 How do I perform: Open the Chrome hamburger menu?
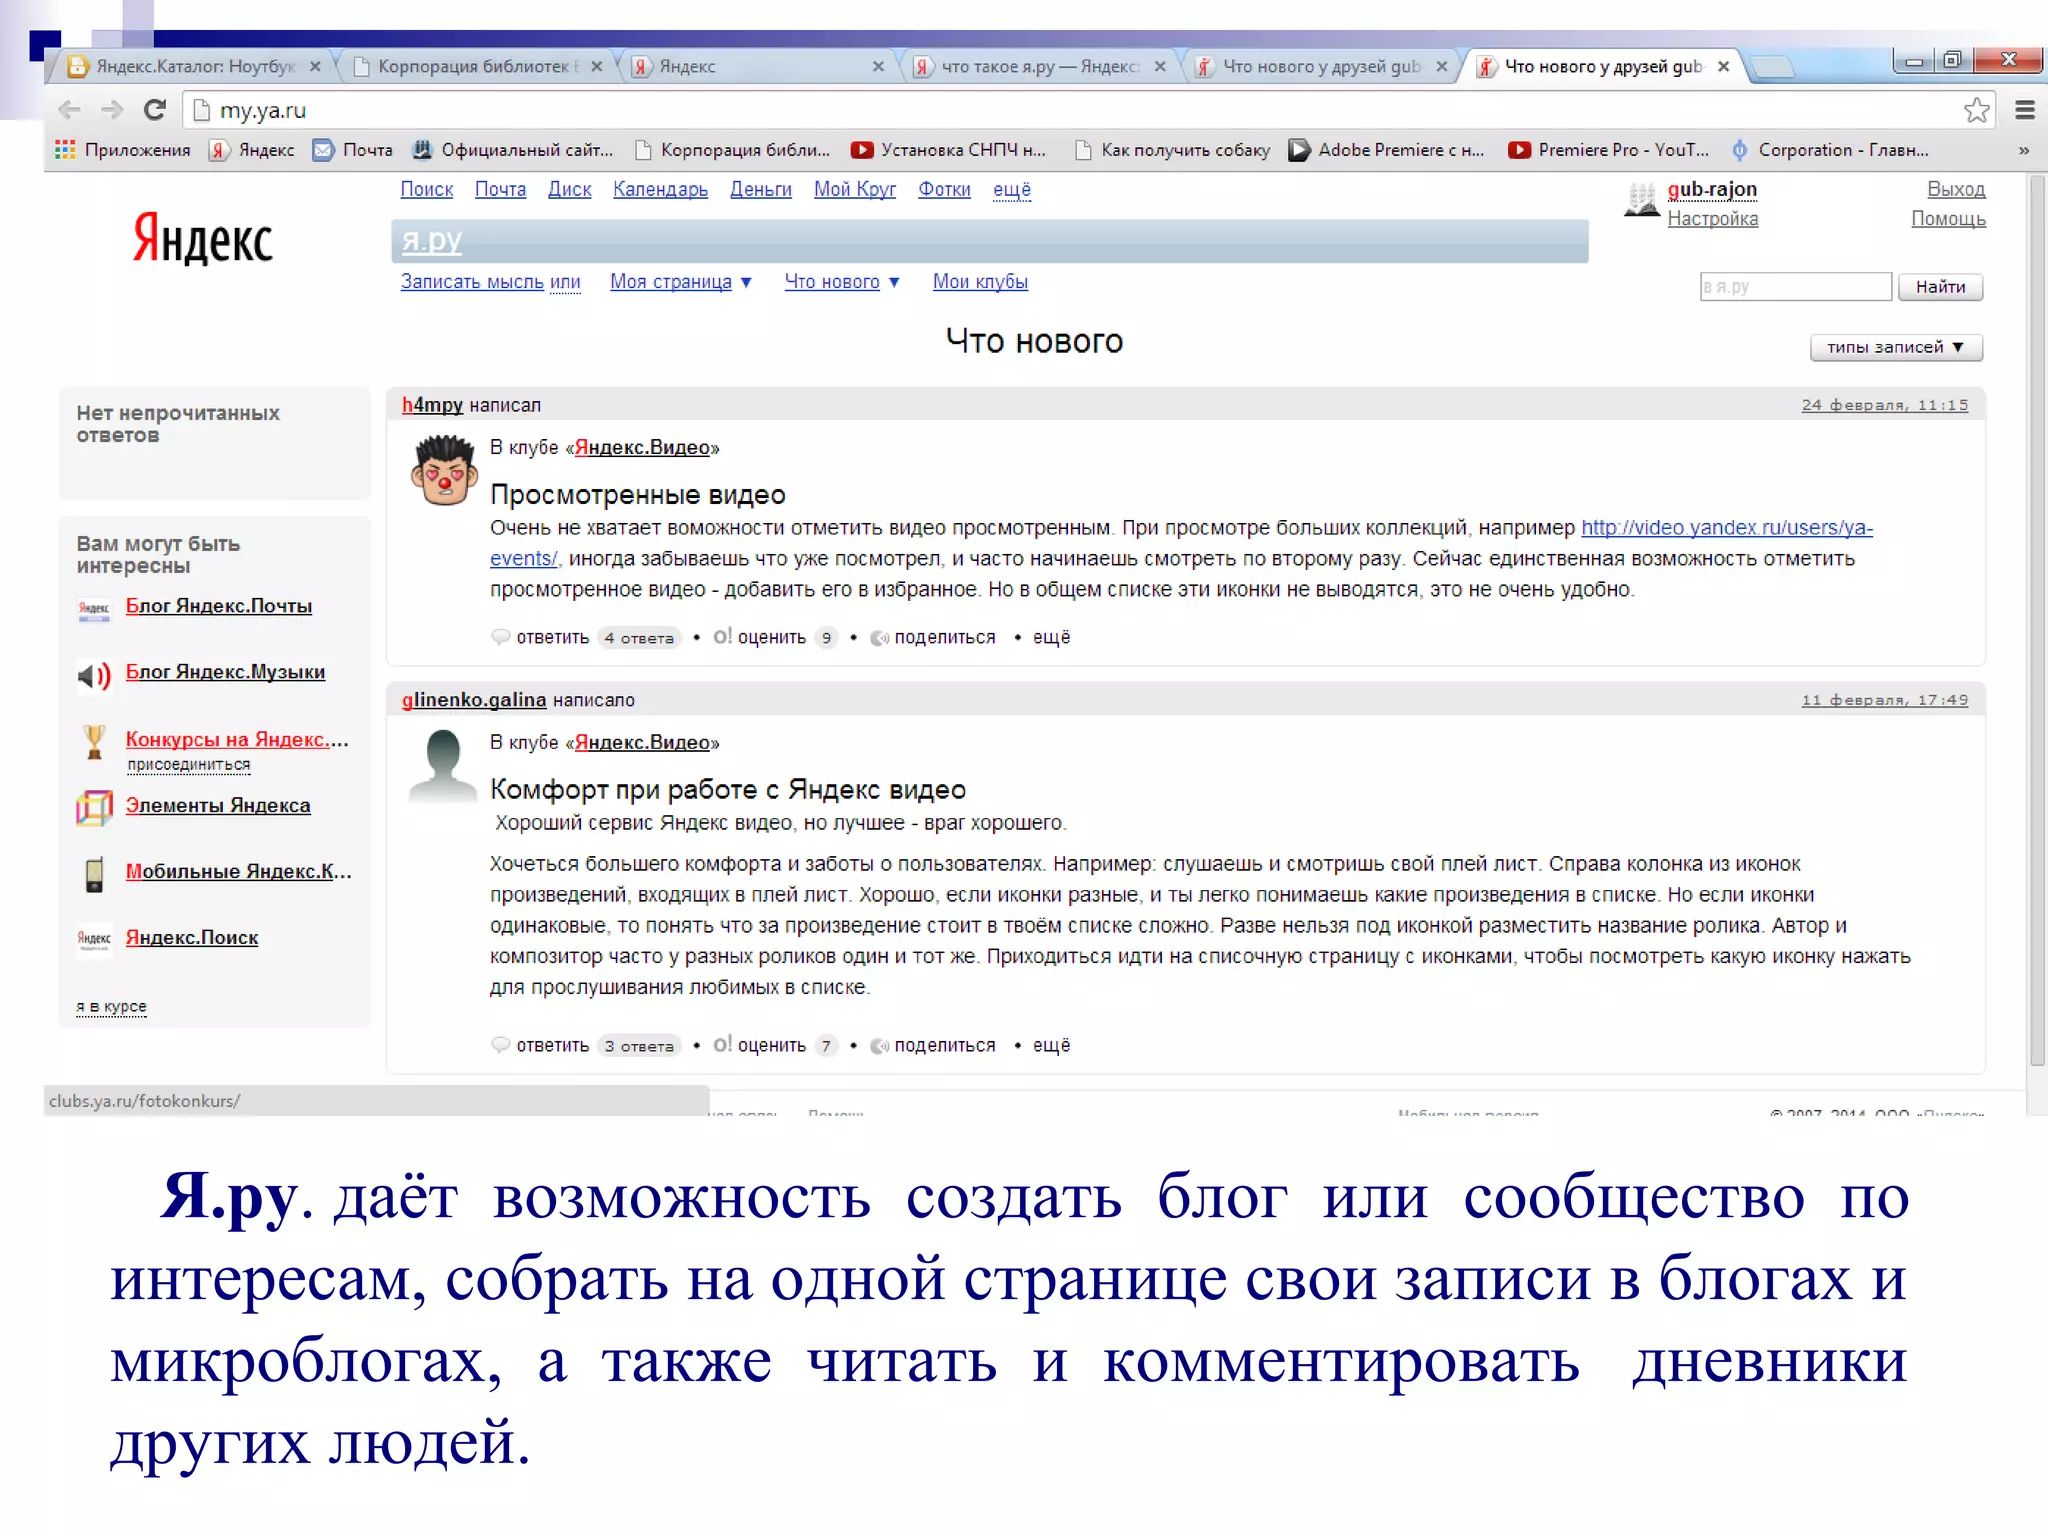2025,110
